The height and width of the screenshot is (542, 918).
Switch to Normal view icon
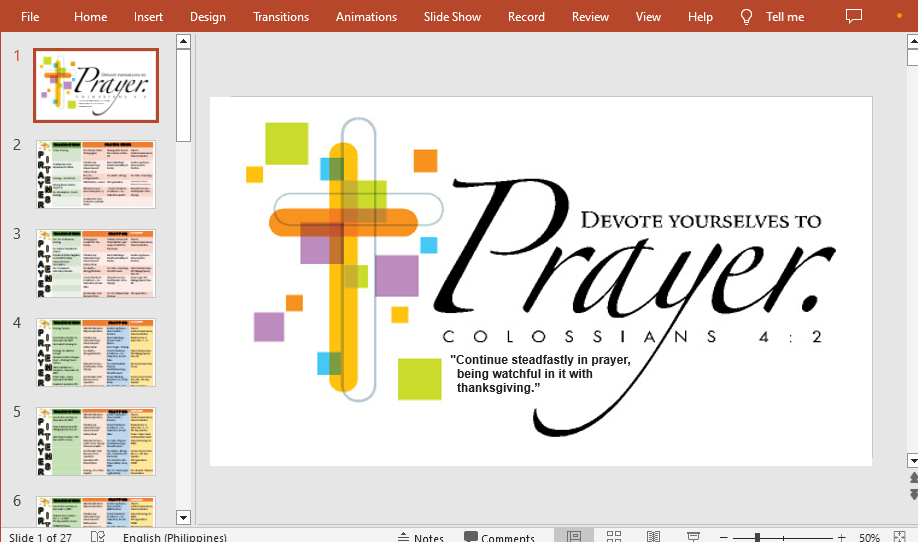(x=574, y=536)
